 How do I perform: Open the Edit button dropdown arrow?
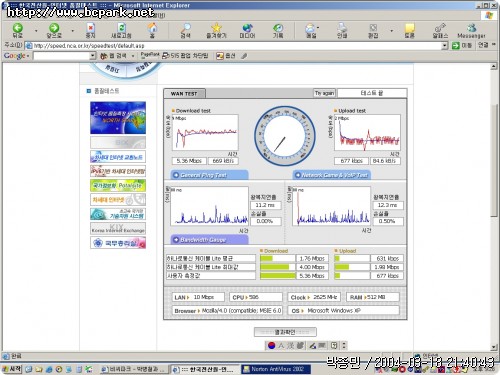click(x=392, y=31)
